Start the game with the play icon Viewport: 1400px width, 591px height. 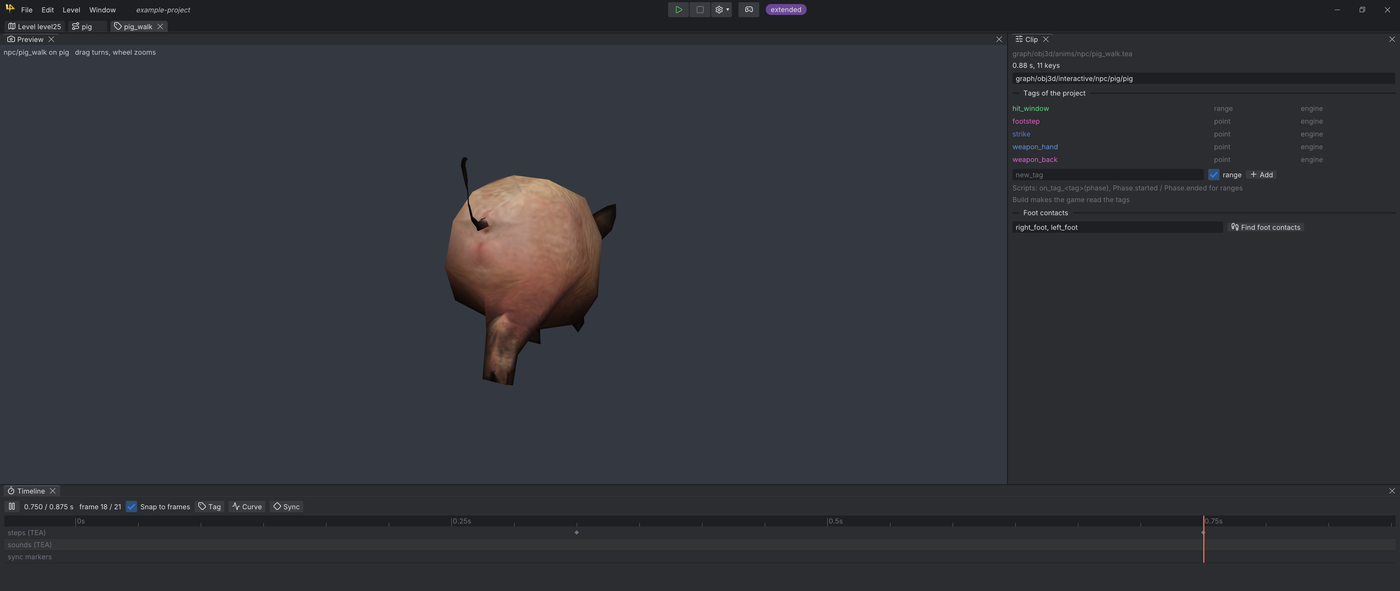(x=678, y=10)
